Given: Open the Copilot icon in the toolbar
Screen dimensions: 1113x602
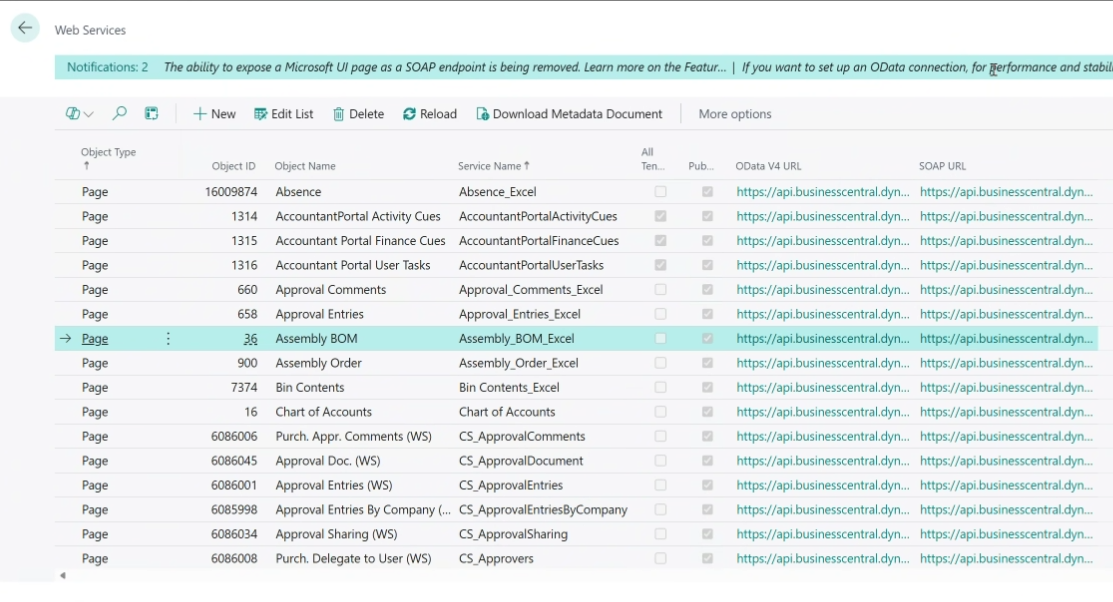Looking at the screenshot, I should [x=72, y=114].
